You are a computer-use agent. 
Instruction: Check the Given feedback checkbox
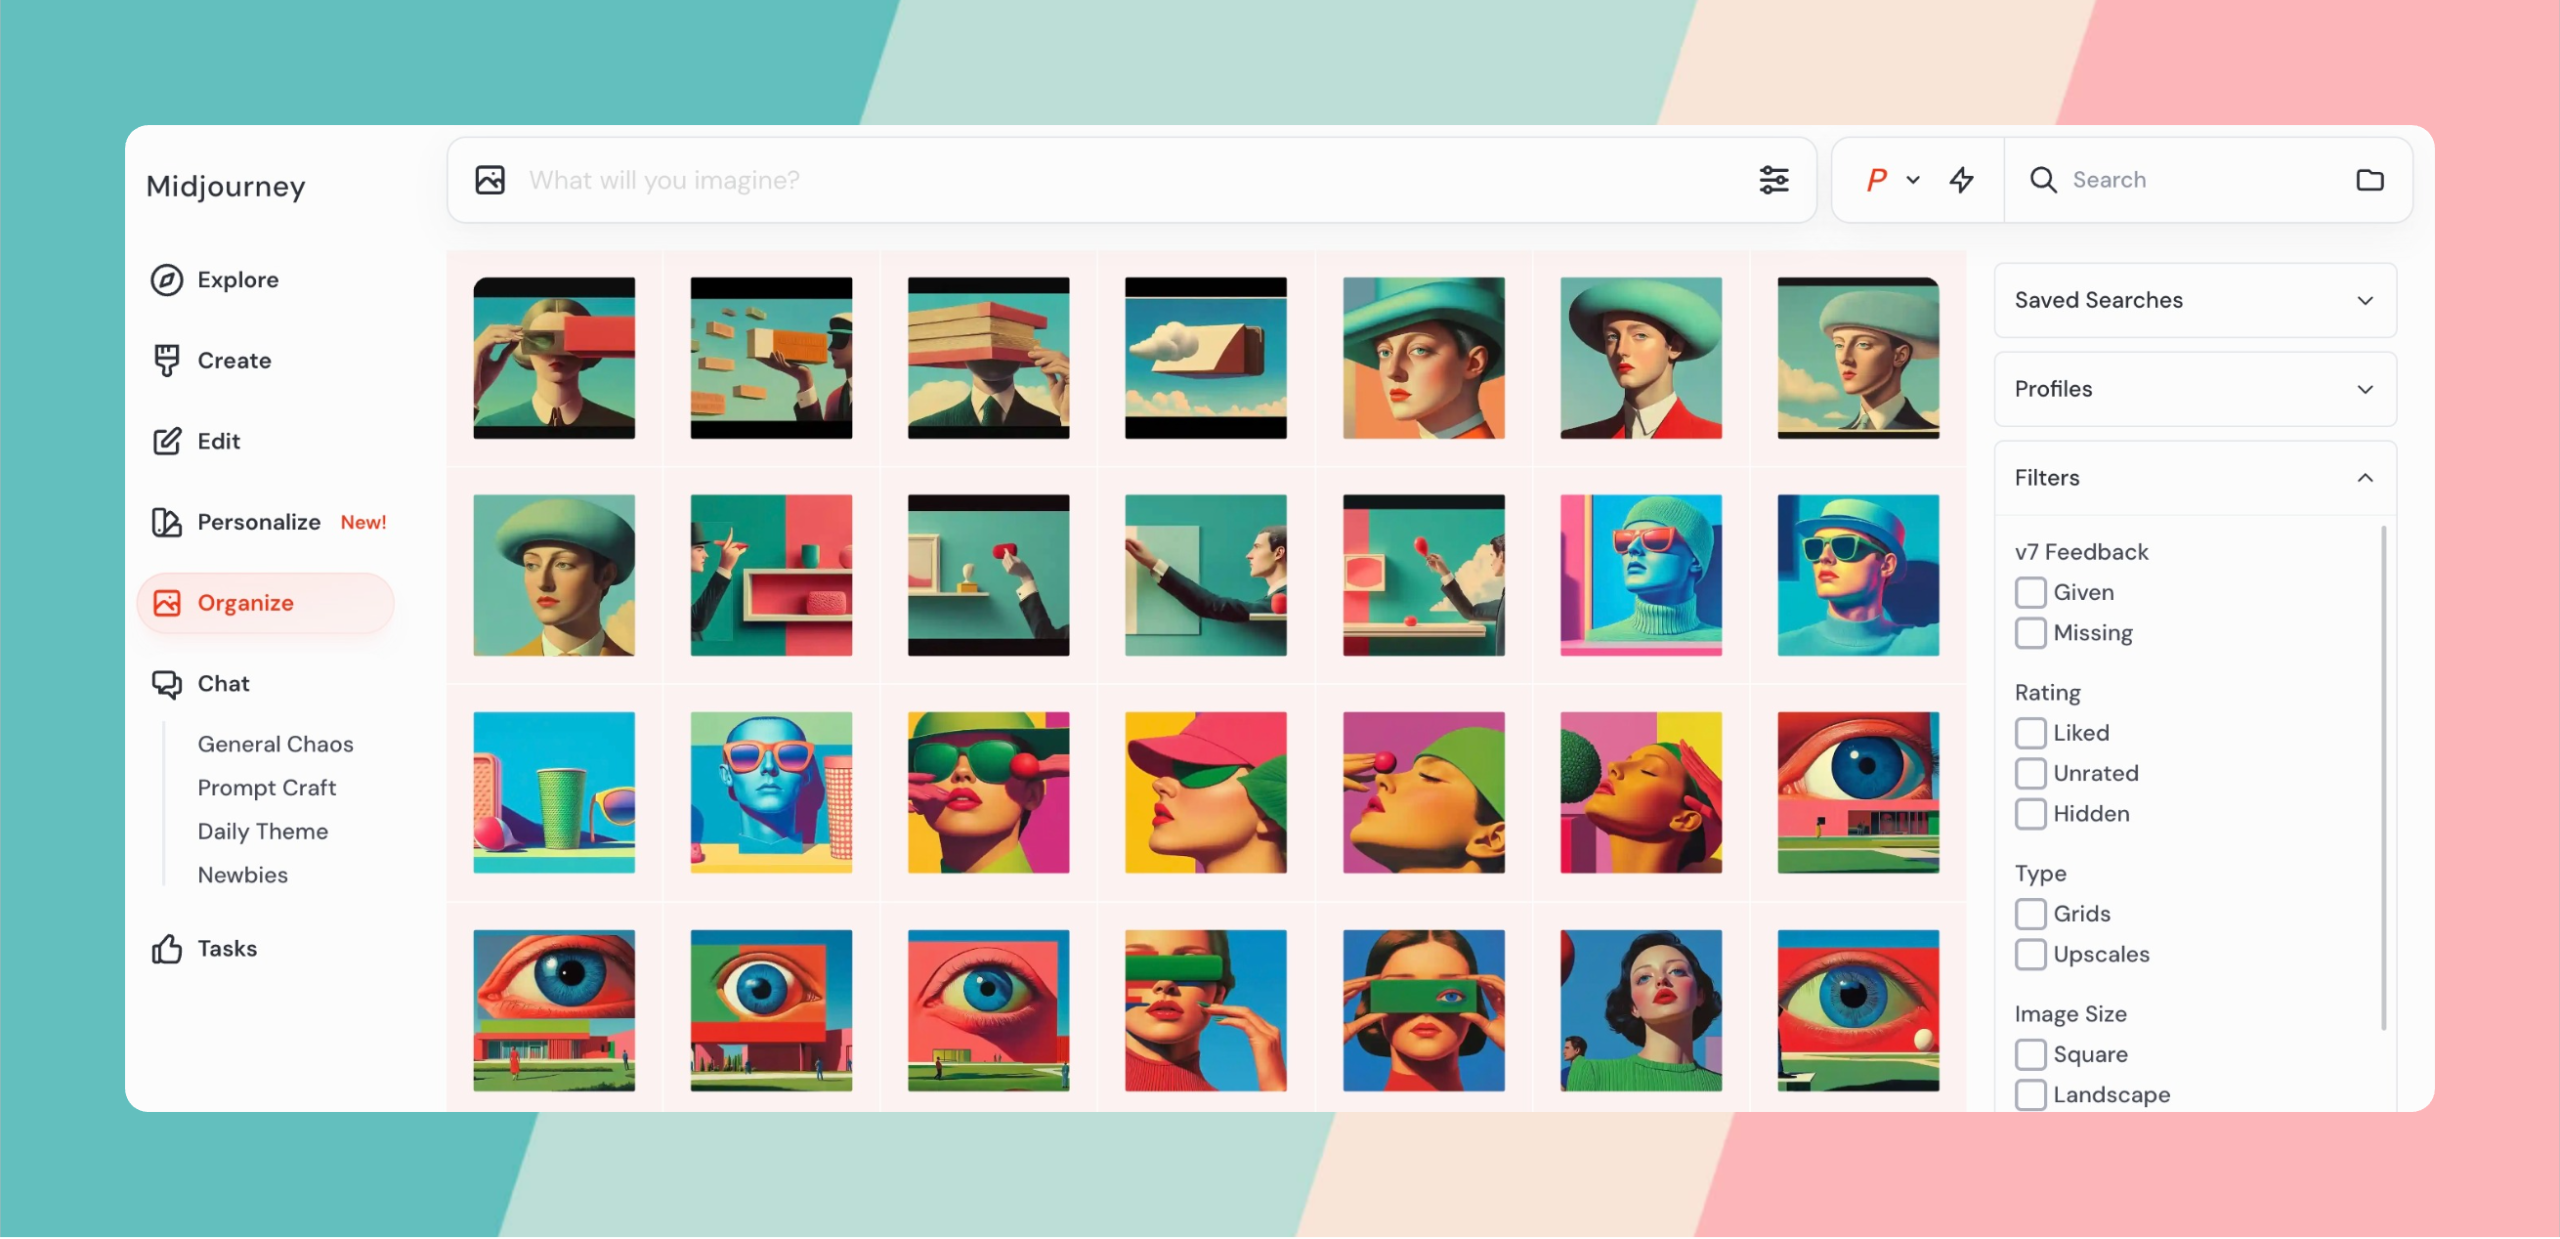click(x=2030, y=593)
